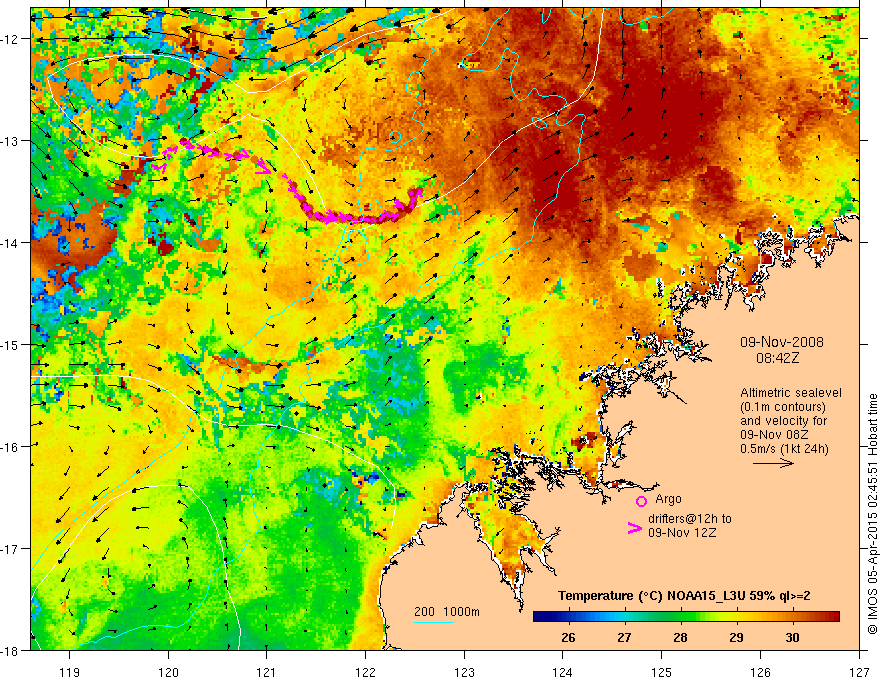Click the 'and velocity for' text line
Image resolution: width=880 pixels, height=680 pixels.
[783, 421]
